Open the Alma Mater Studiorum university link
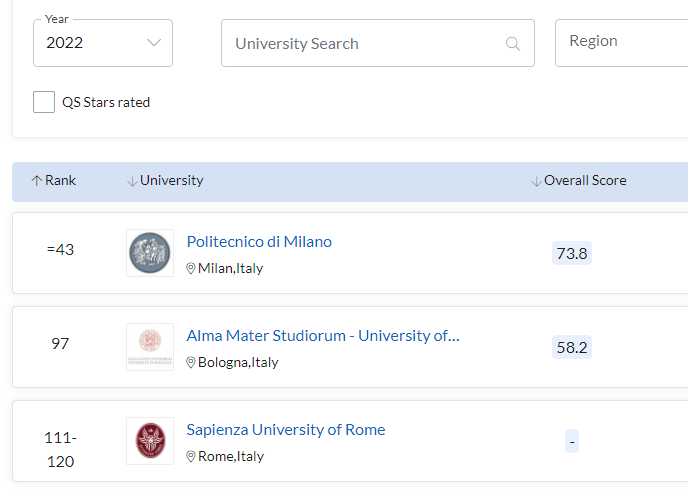 point(323,336)
